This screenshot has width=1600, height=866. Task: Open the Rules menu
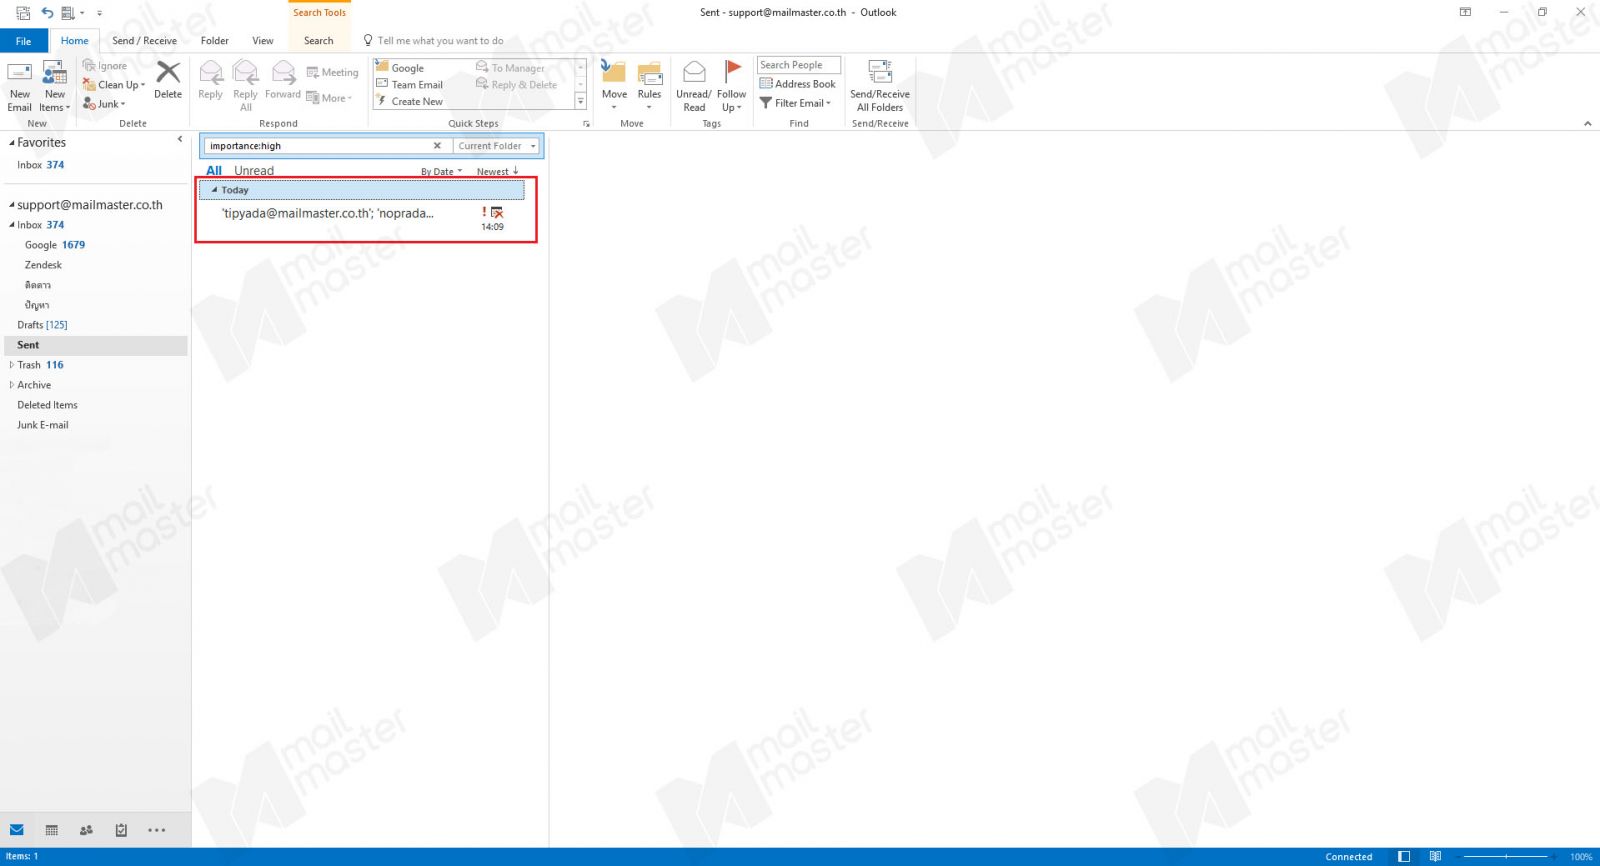(x=649, y=86)
